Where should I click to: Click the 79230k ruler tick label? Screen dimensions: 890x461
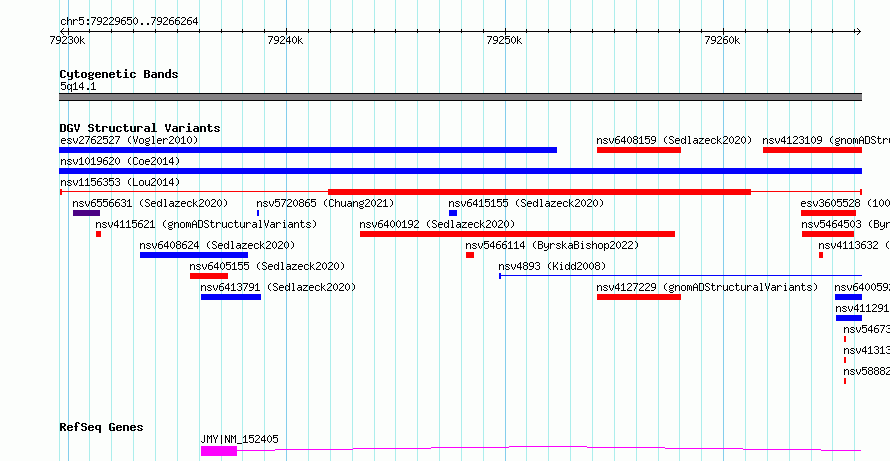(68, 40)
